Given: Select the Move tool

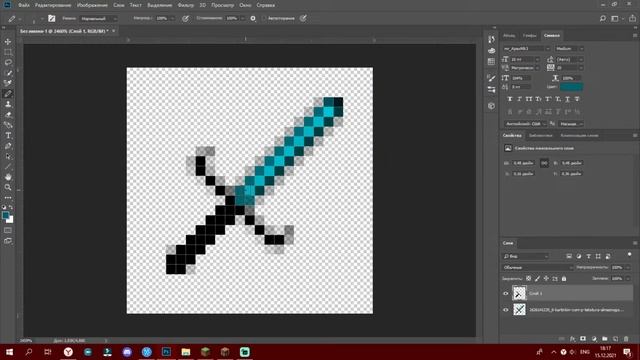Looking at the screenshot, I should point(8,42).
